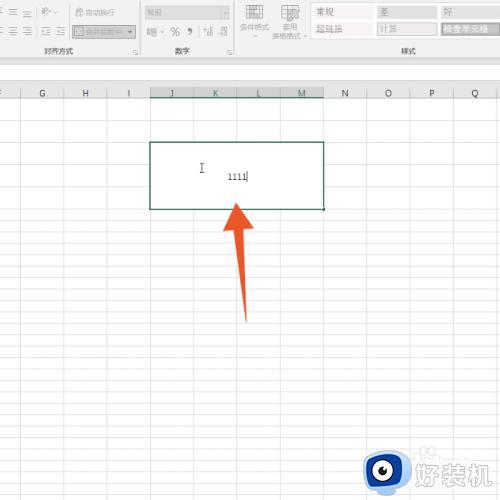
Task: Select column K header
Action: tap(215, 93)
